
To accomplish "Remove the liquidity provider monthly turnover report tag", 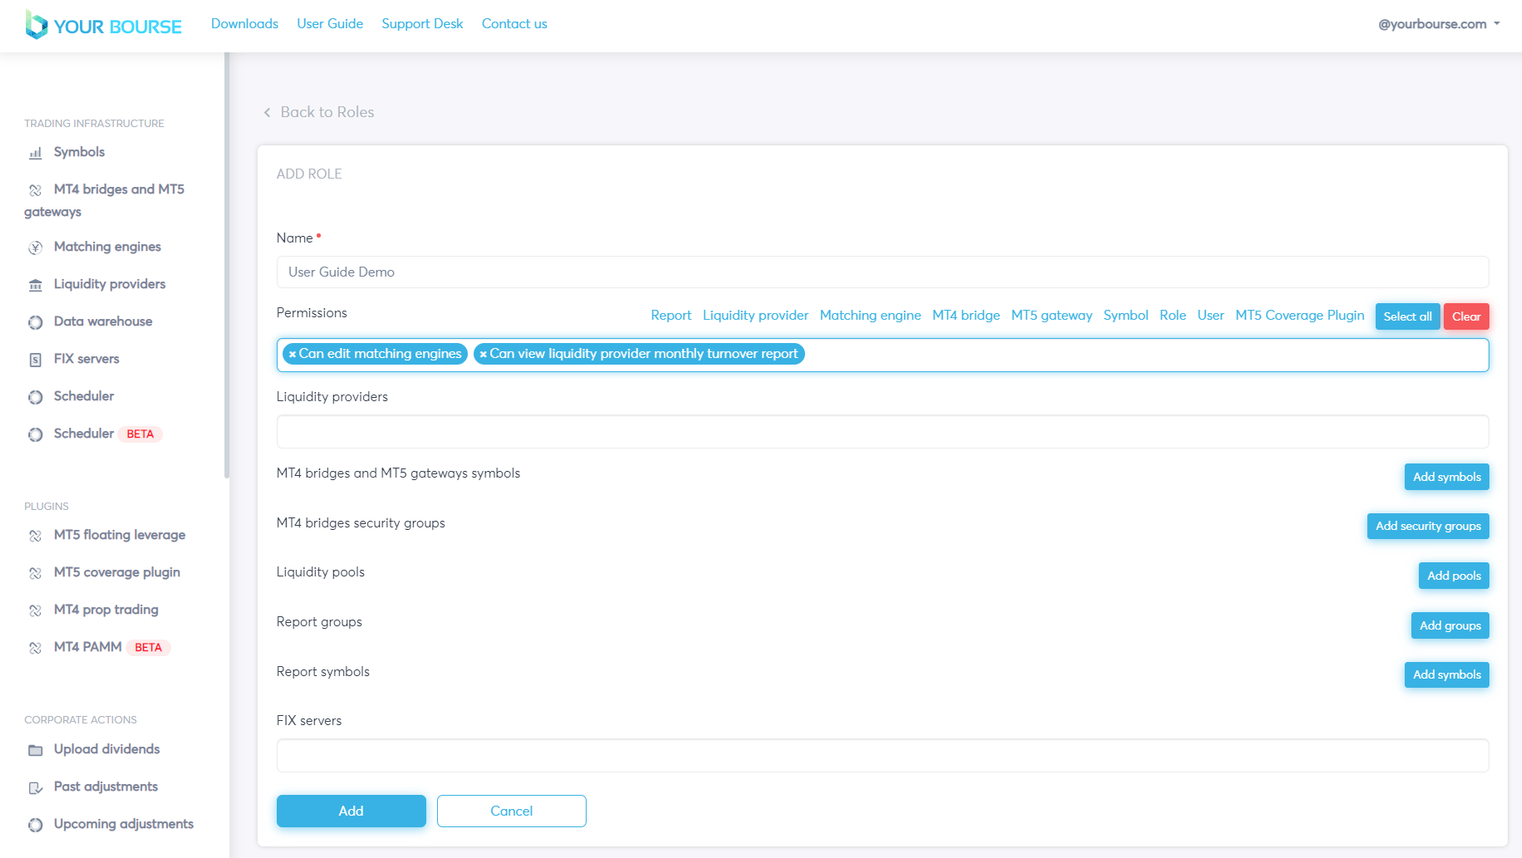I will coord(483,354).
